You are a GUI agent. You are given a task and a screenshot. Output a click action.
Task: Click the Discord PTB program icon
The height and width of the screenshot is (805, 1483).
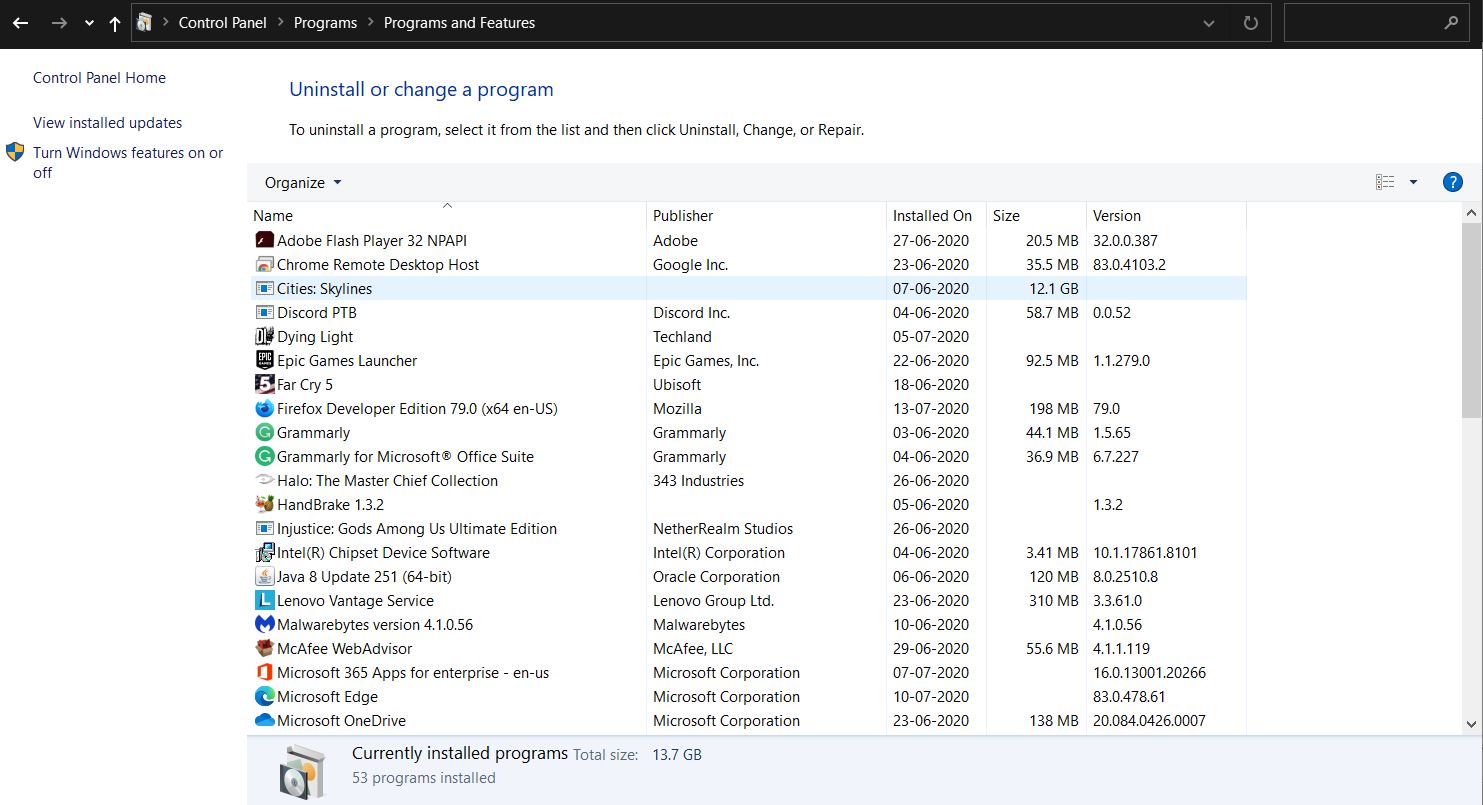[x=264, y=312]
